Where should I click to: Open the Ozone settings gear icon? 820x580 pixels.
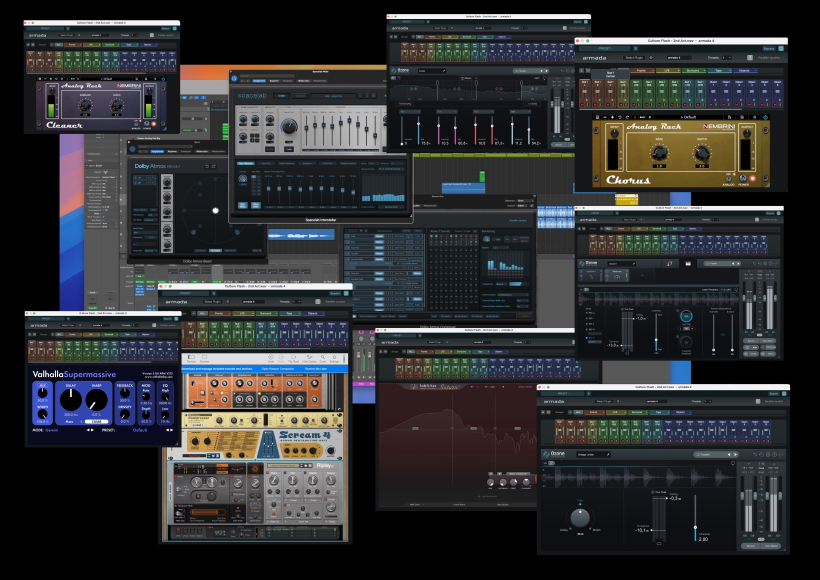[x=768, y=455]
